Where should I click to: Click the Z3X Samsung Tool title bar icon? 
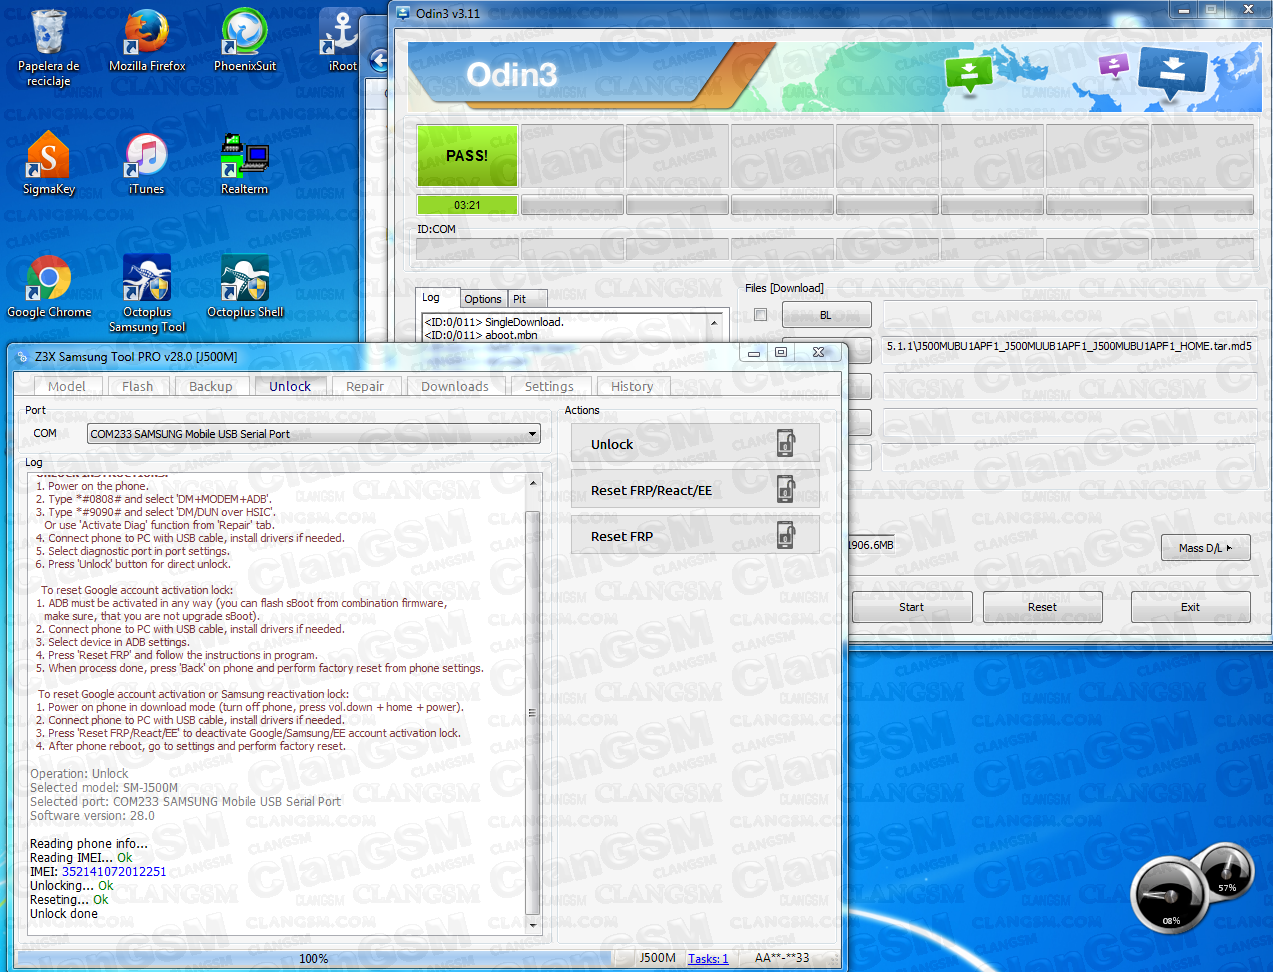point(22,356)
